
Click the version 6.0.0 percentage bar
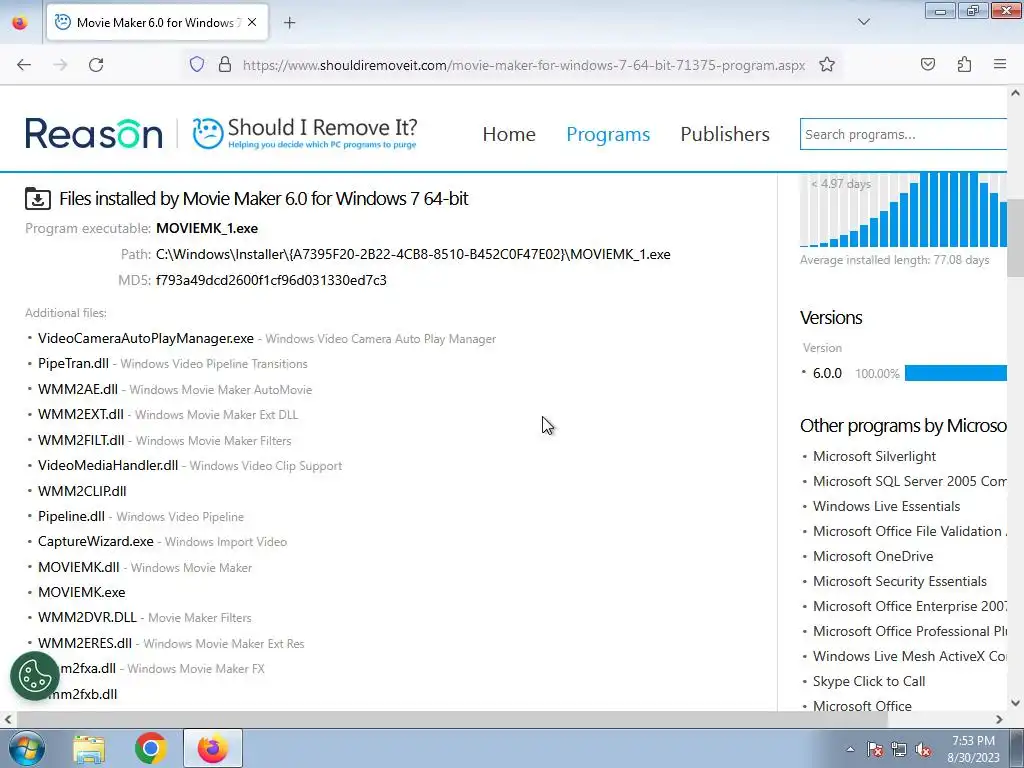pyautogui.click(x=955, y=374)
